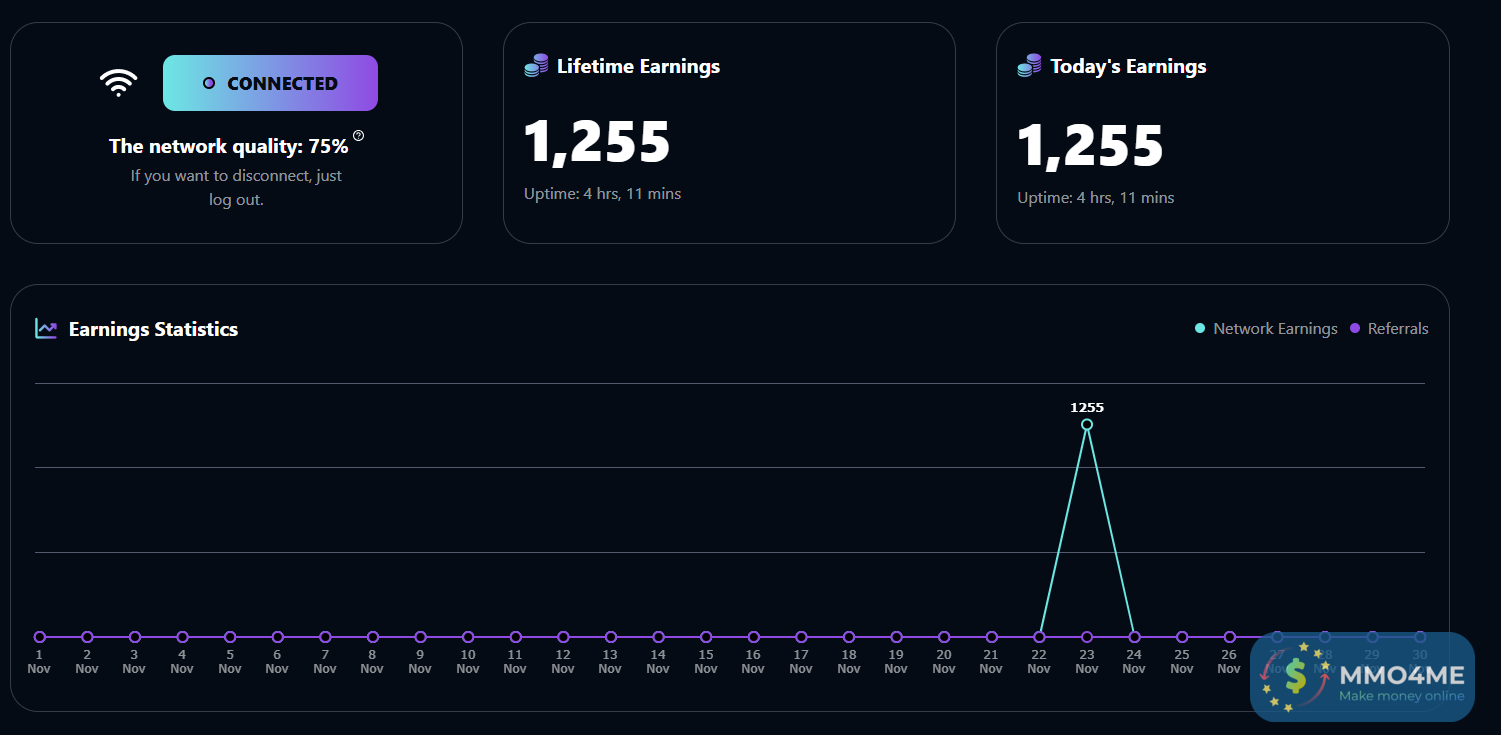Select the 13 Nov data point
1501x735 pixels.
(x=611, y=637)
